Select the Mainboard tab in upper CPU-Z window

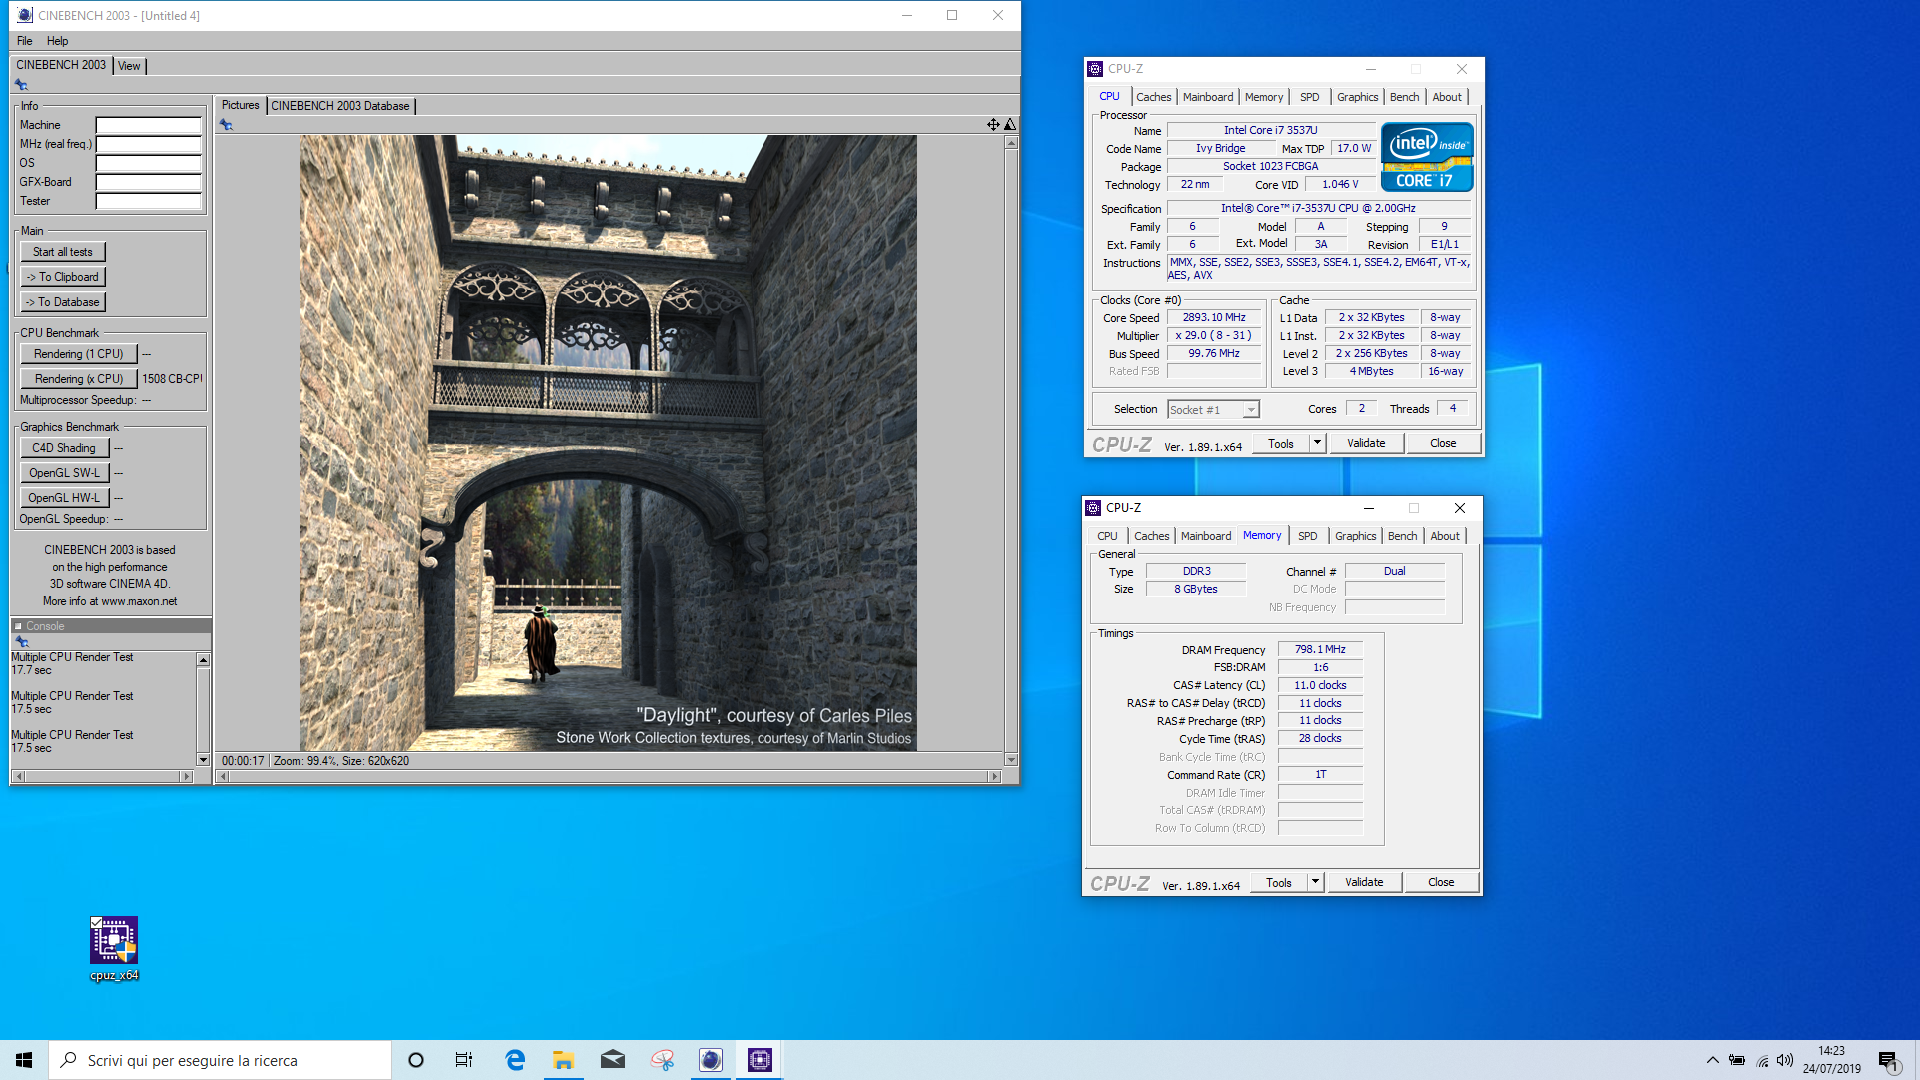coord(1208,97)
